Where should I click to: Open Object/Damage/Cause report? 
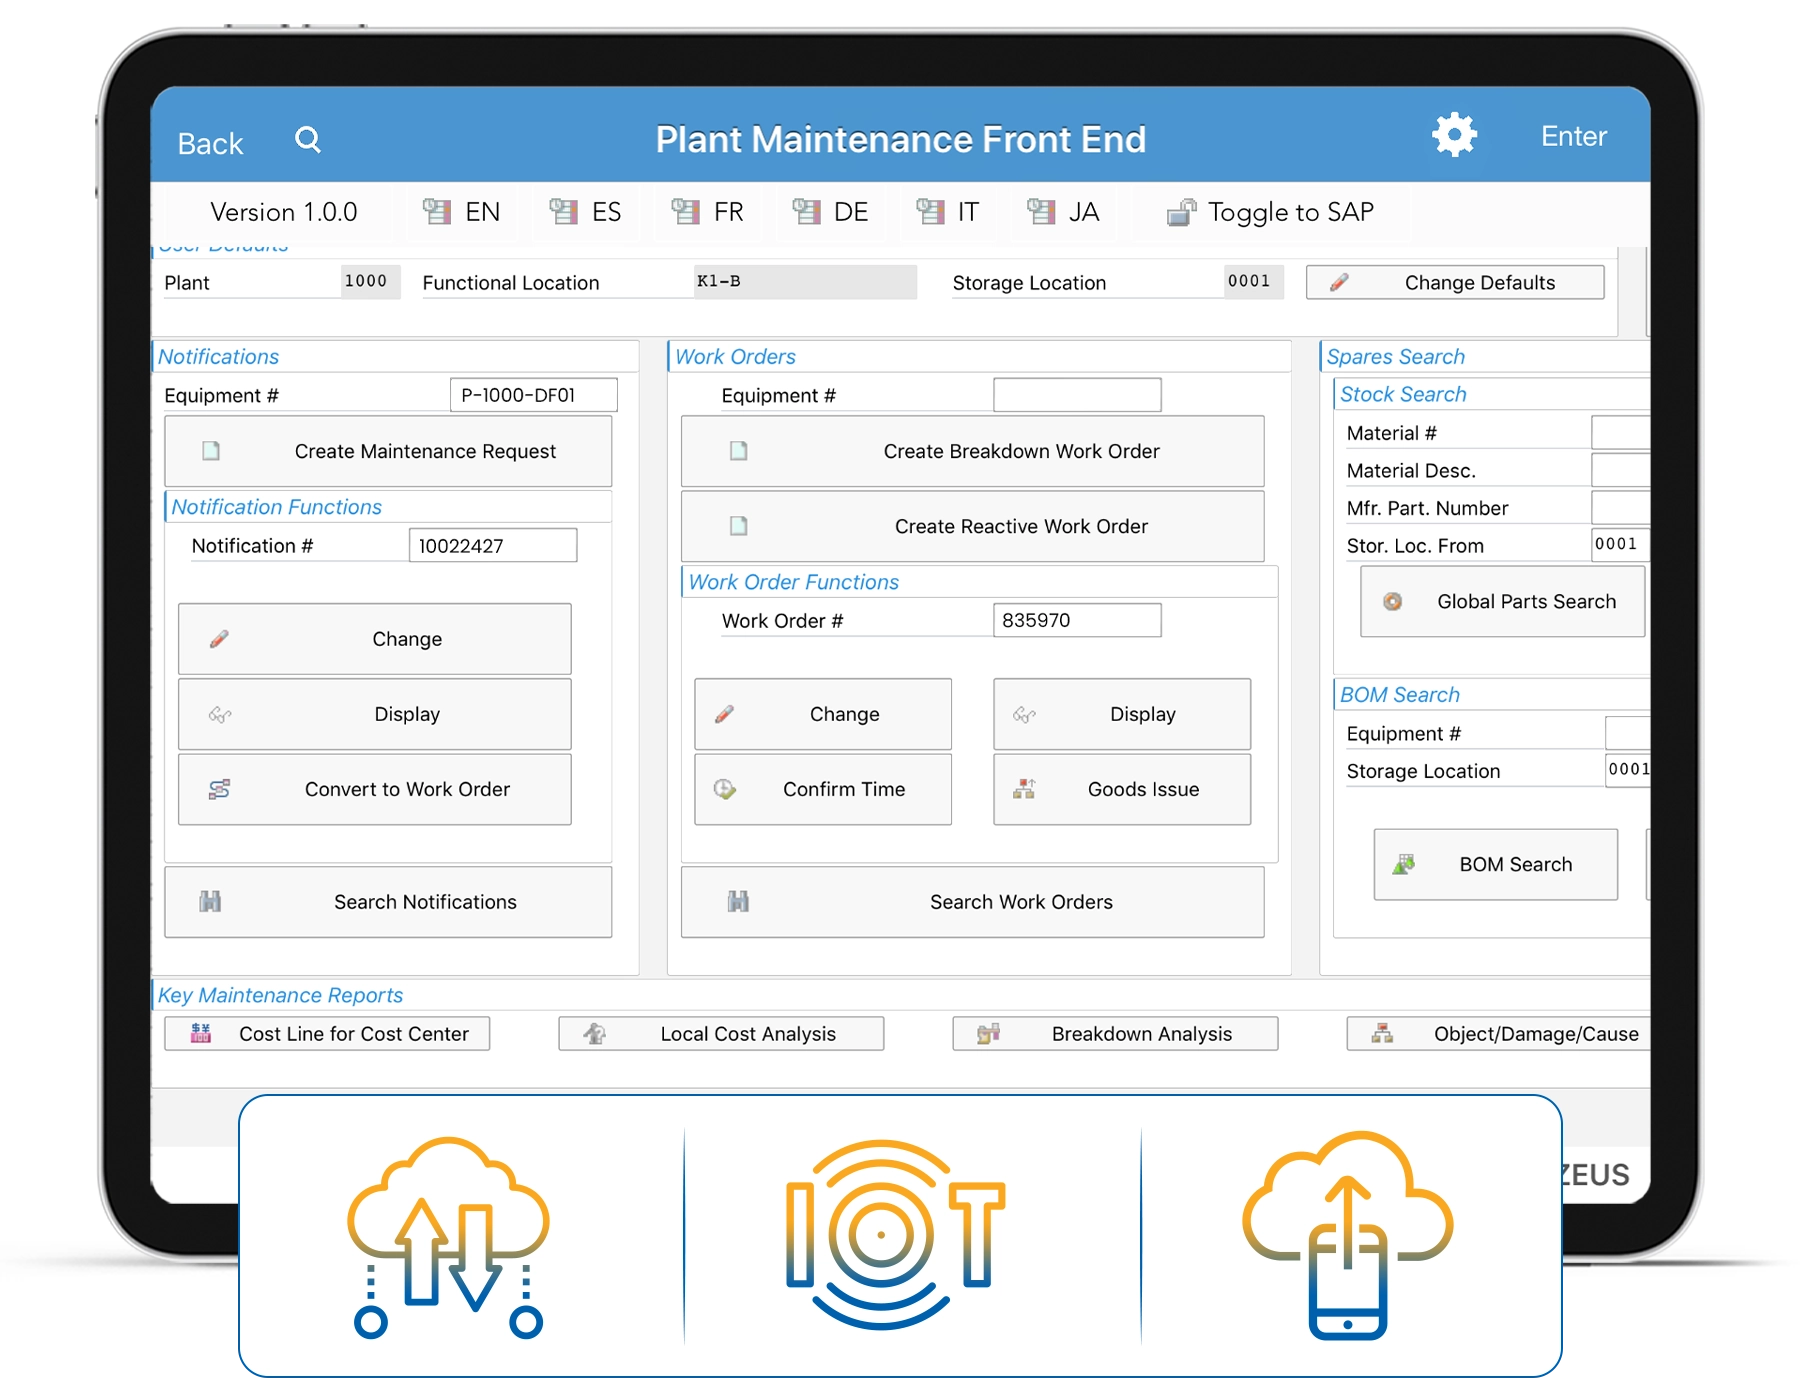[x=1498, y=1034]
